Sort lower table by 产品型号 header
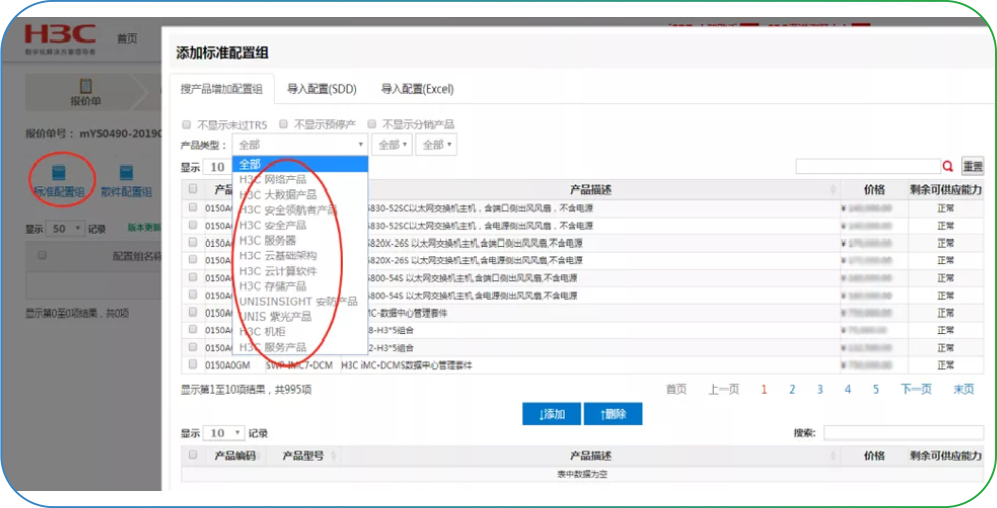The height and width of the screenshot is (508, 997). [303, 455]
